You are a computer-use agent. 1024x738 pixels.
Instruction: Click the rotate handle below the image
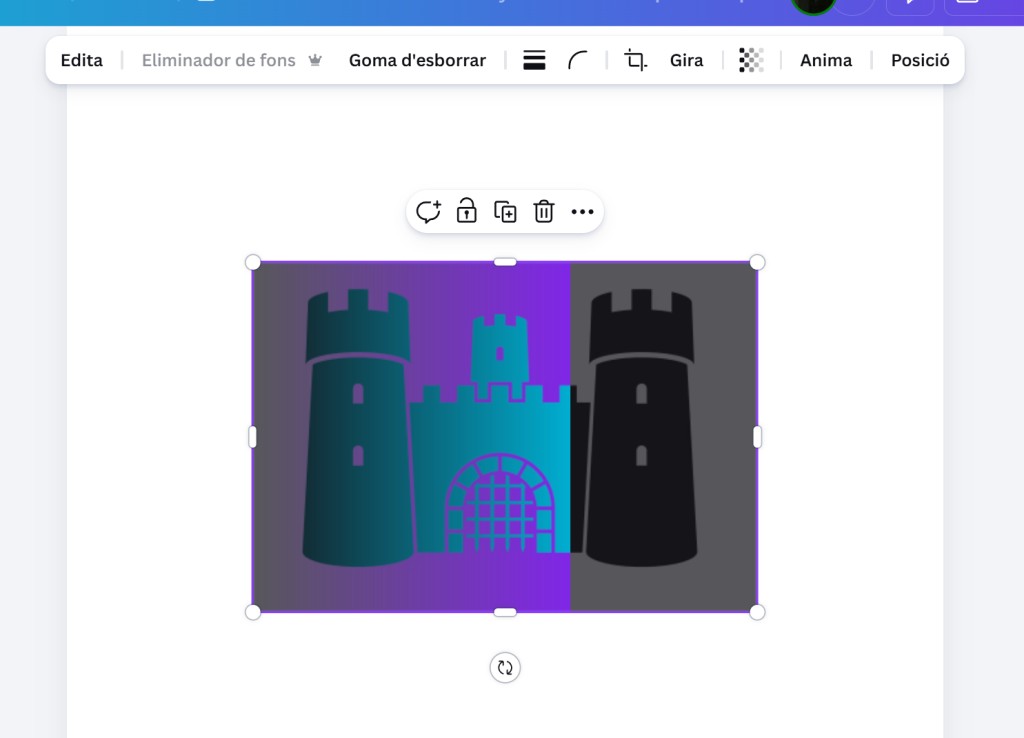[505, 668]
